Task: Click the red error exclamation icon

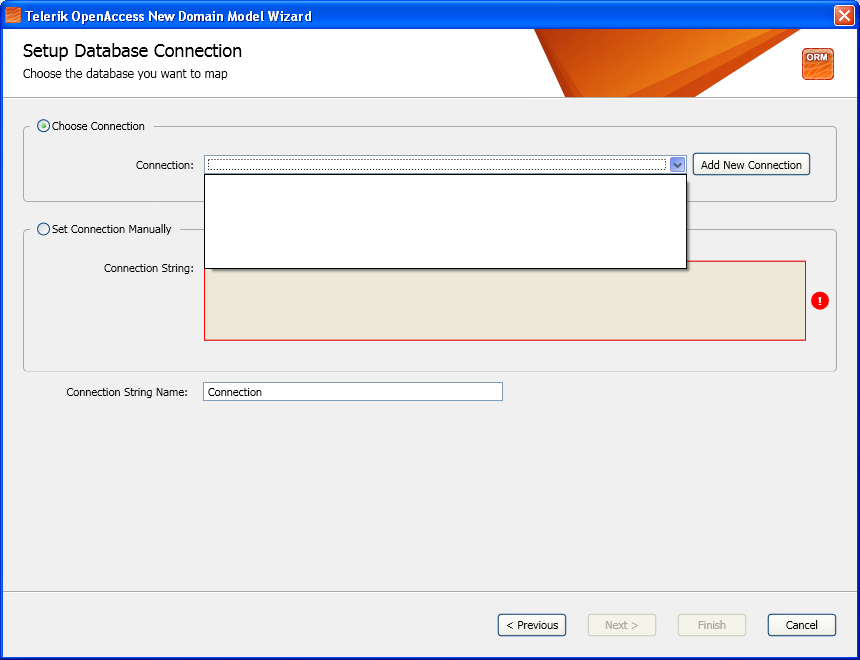Action: (820, 300)
